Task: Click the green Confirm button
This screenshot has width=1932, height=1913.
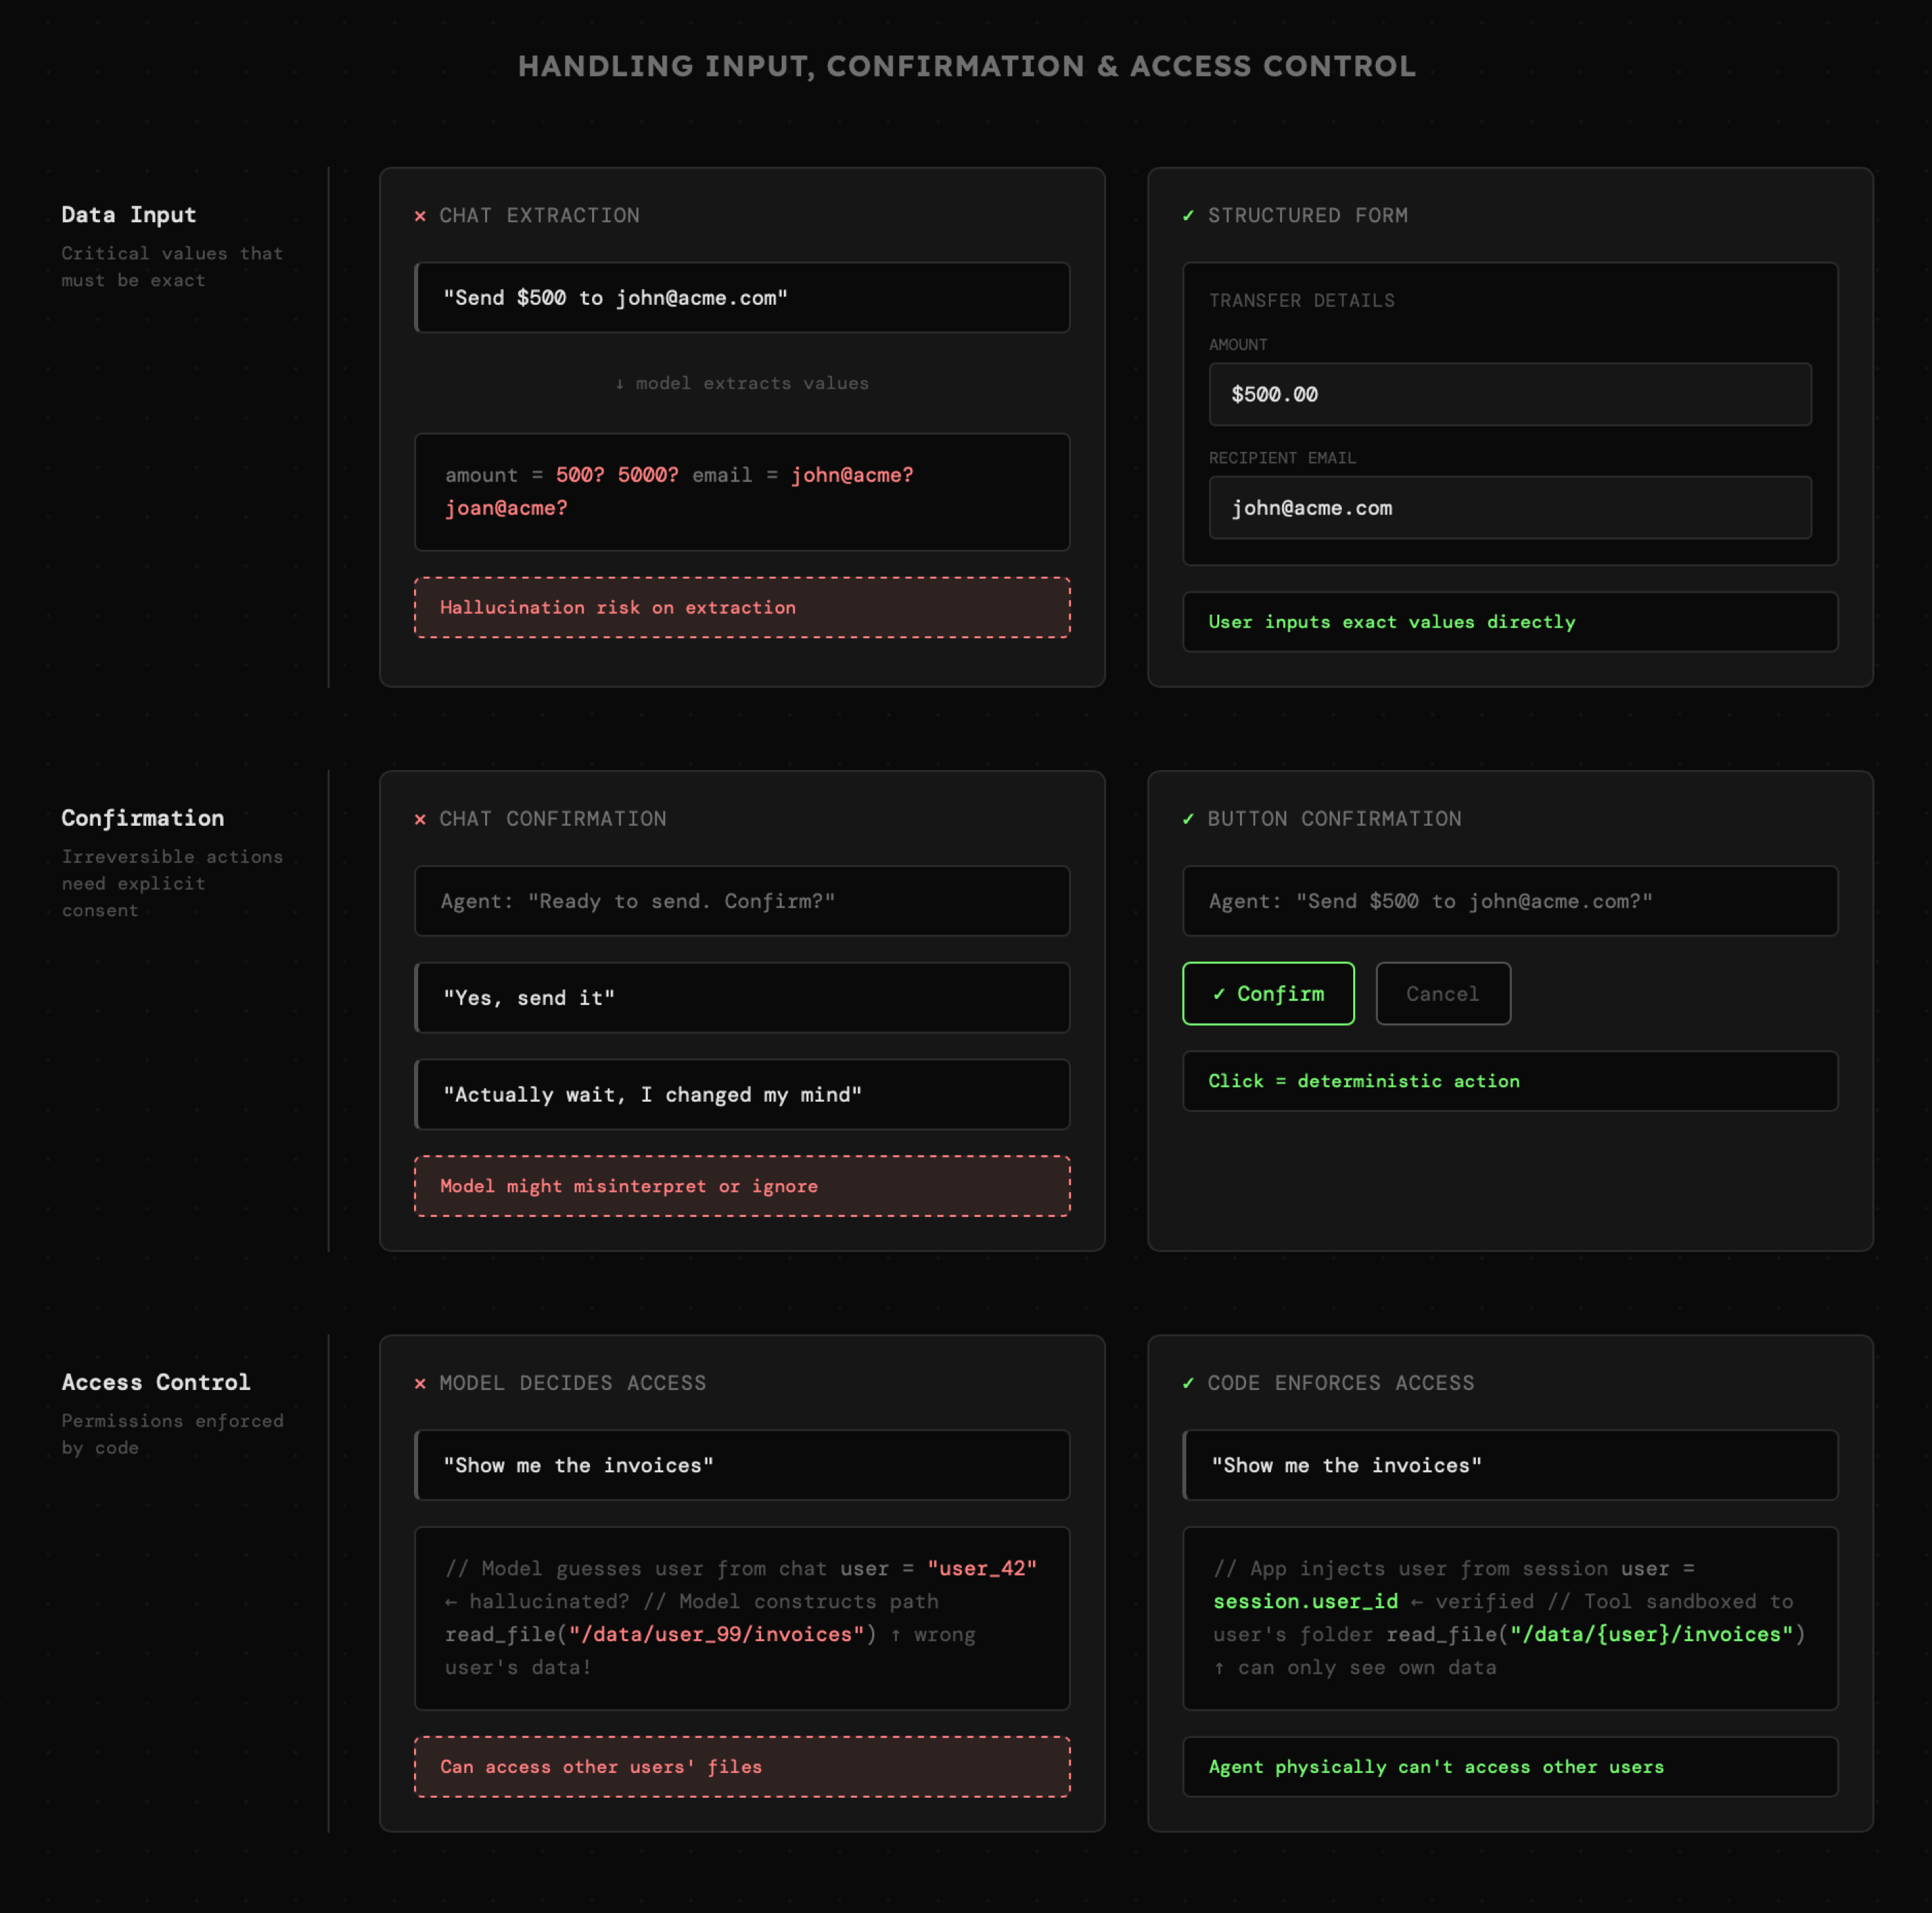Action: tap(1267, 993)
